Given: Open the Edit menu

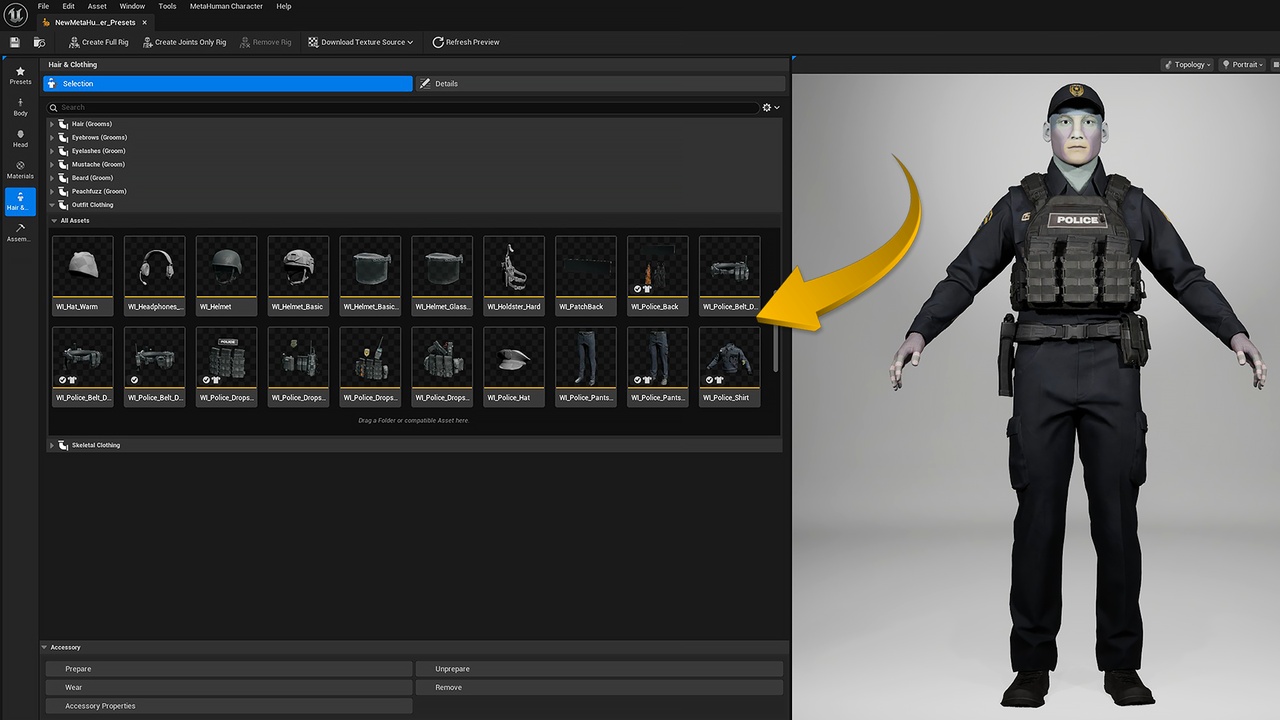Looking at the screenshot, I should (x=69, y=6).
